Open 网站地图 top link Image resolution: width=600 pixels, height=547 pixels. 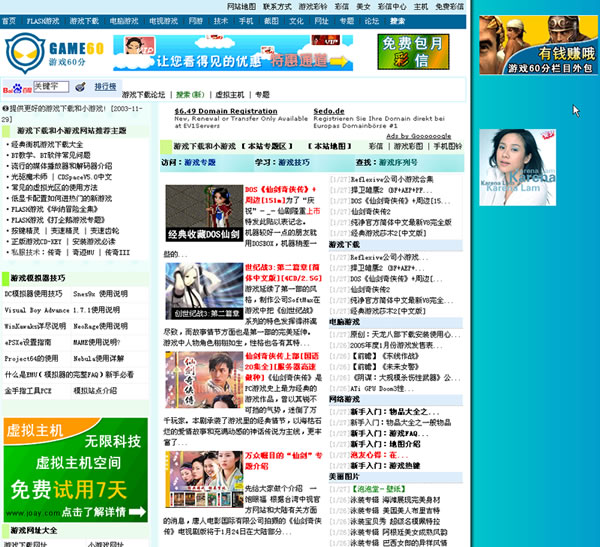[x=241, y=7]
